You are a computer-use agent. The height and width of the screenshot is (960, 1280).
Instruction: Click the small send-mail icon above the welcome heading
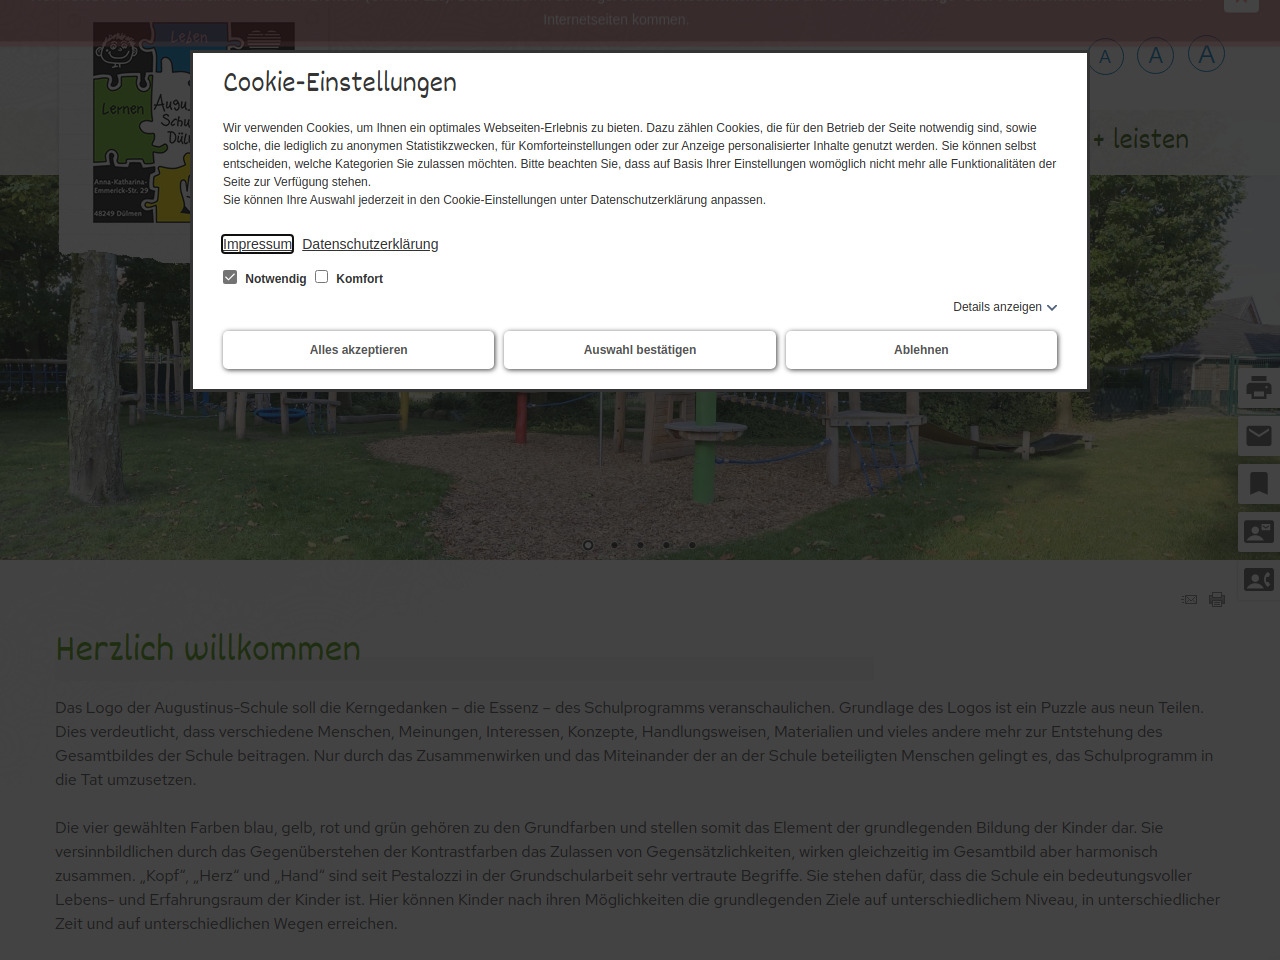click(1189, 600)
